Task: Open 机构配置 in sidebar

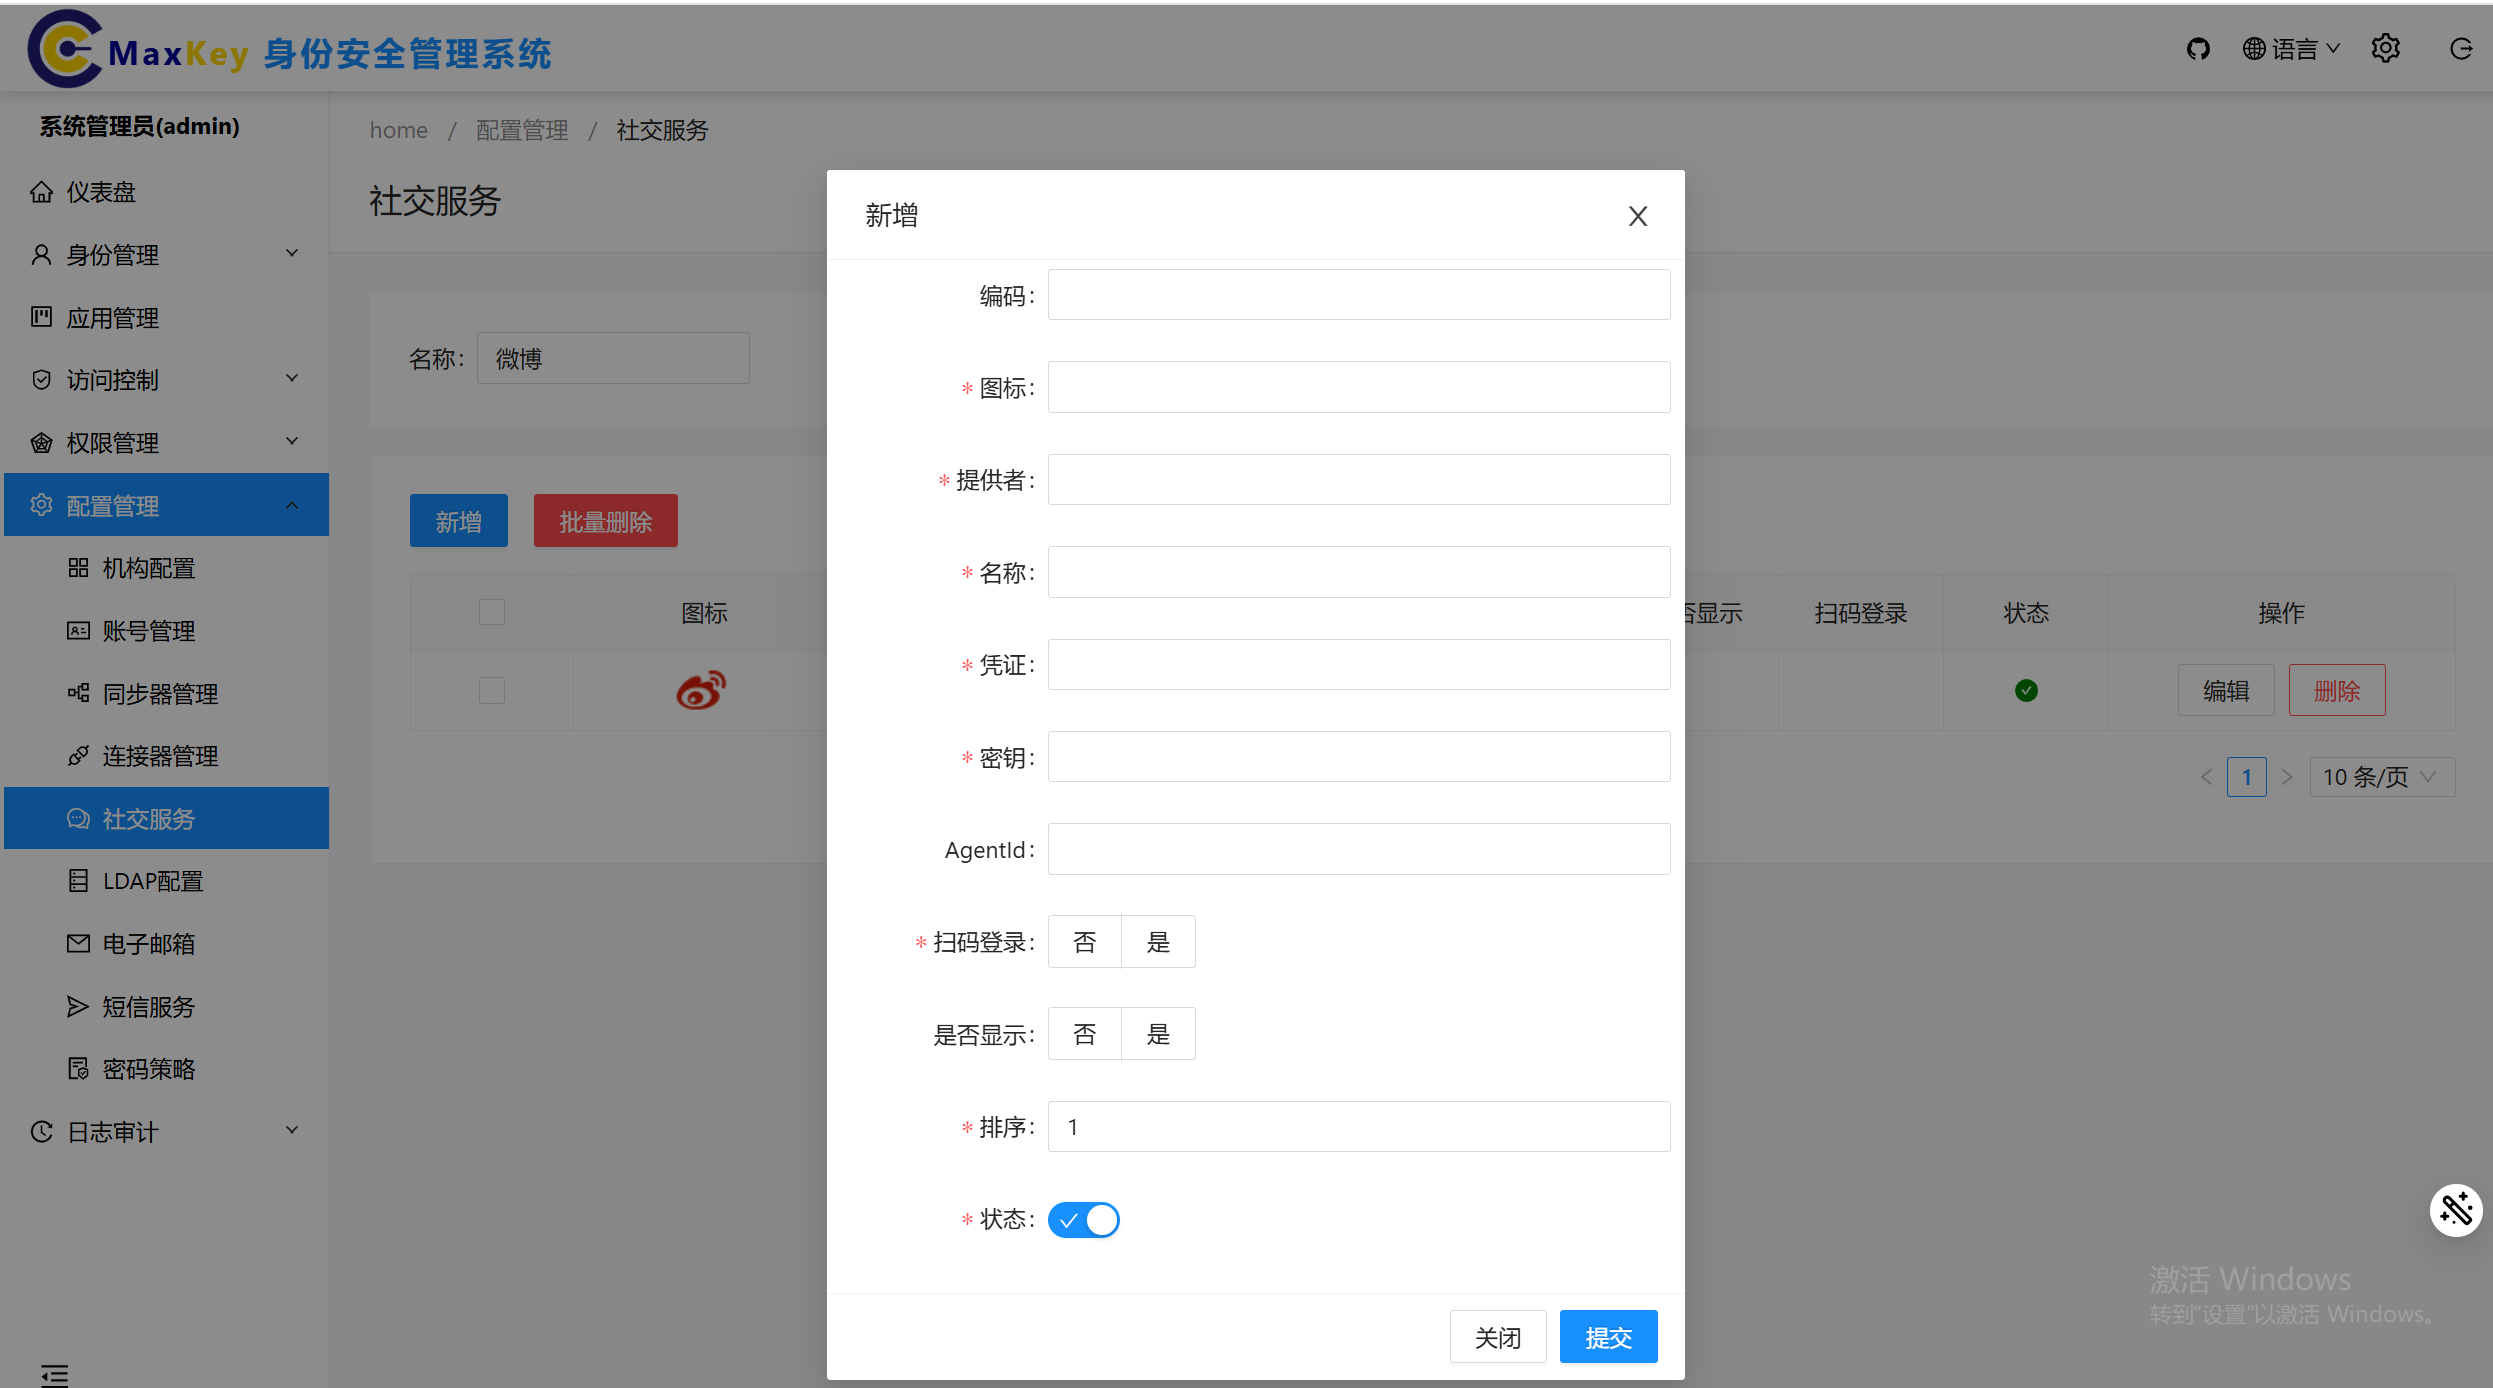Action: [x=148, y=568]
